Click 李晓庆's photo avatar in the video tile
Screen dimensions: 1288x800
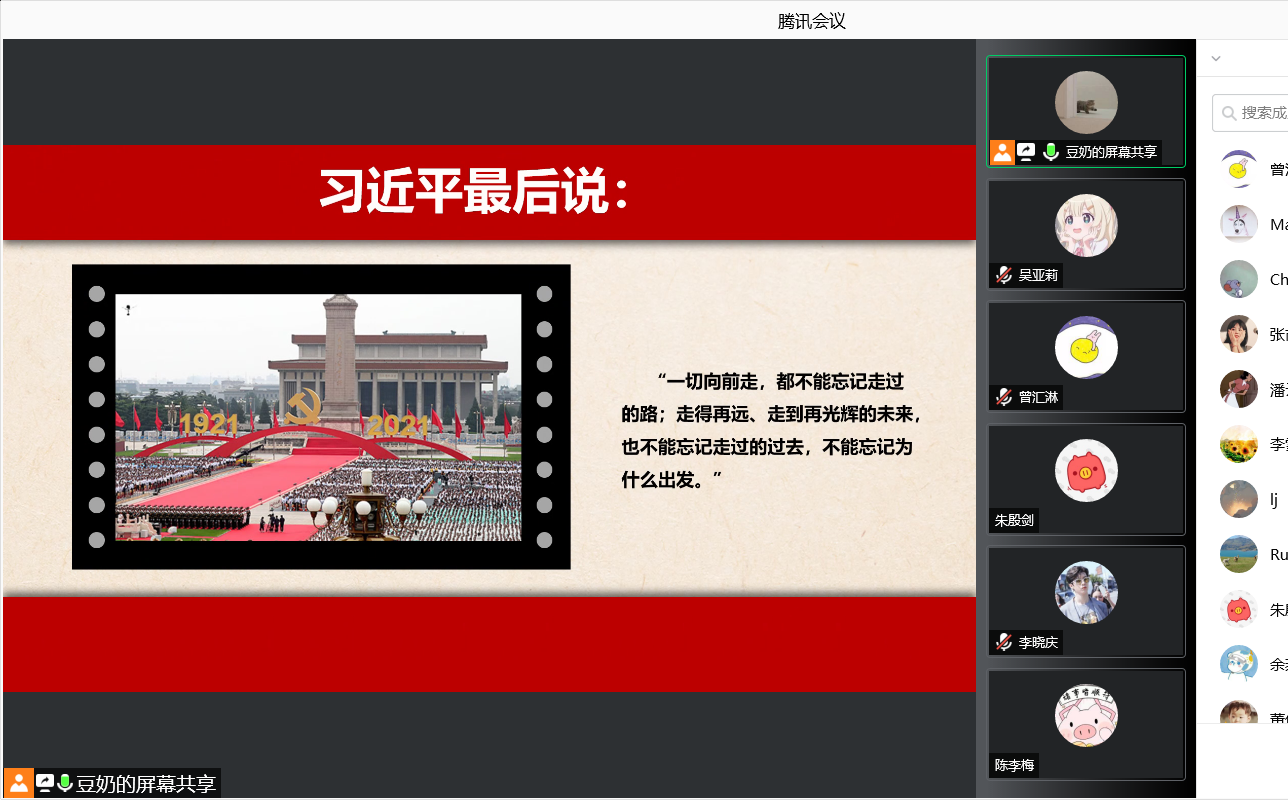(x=1086, y=592)
